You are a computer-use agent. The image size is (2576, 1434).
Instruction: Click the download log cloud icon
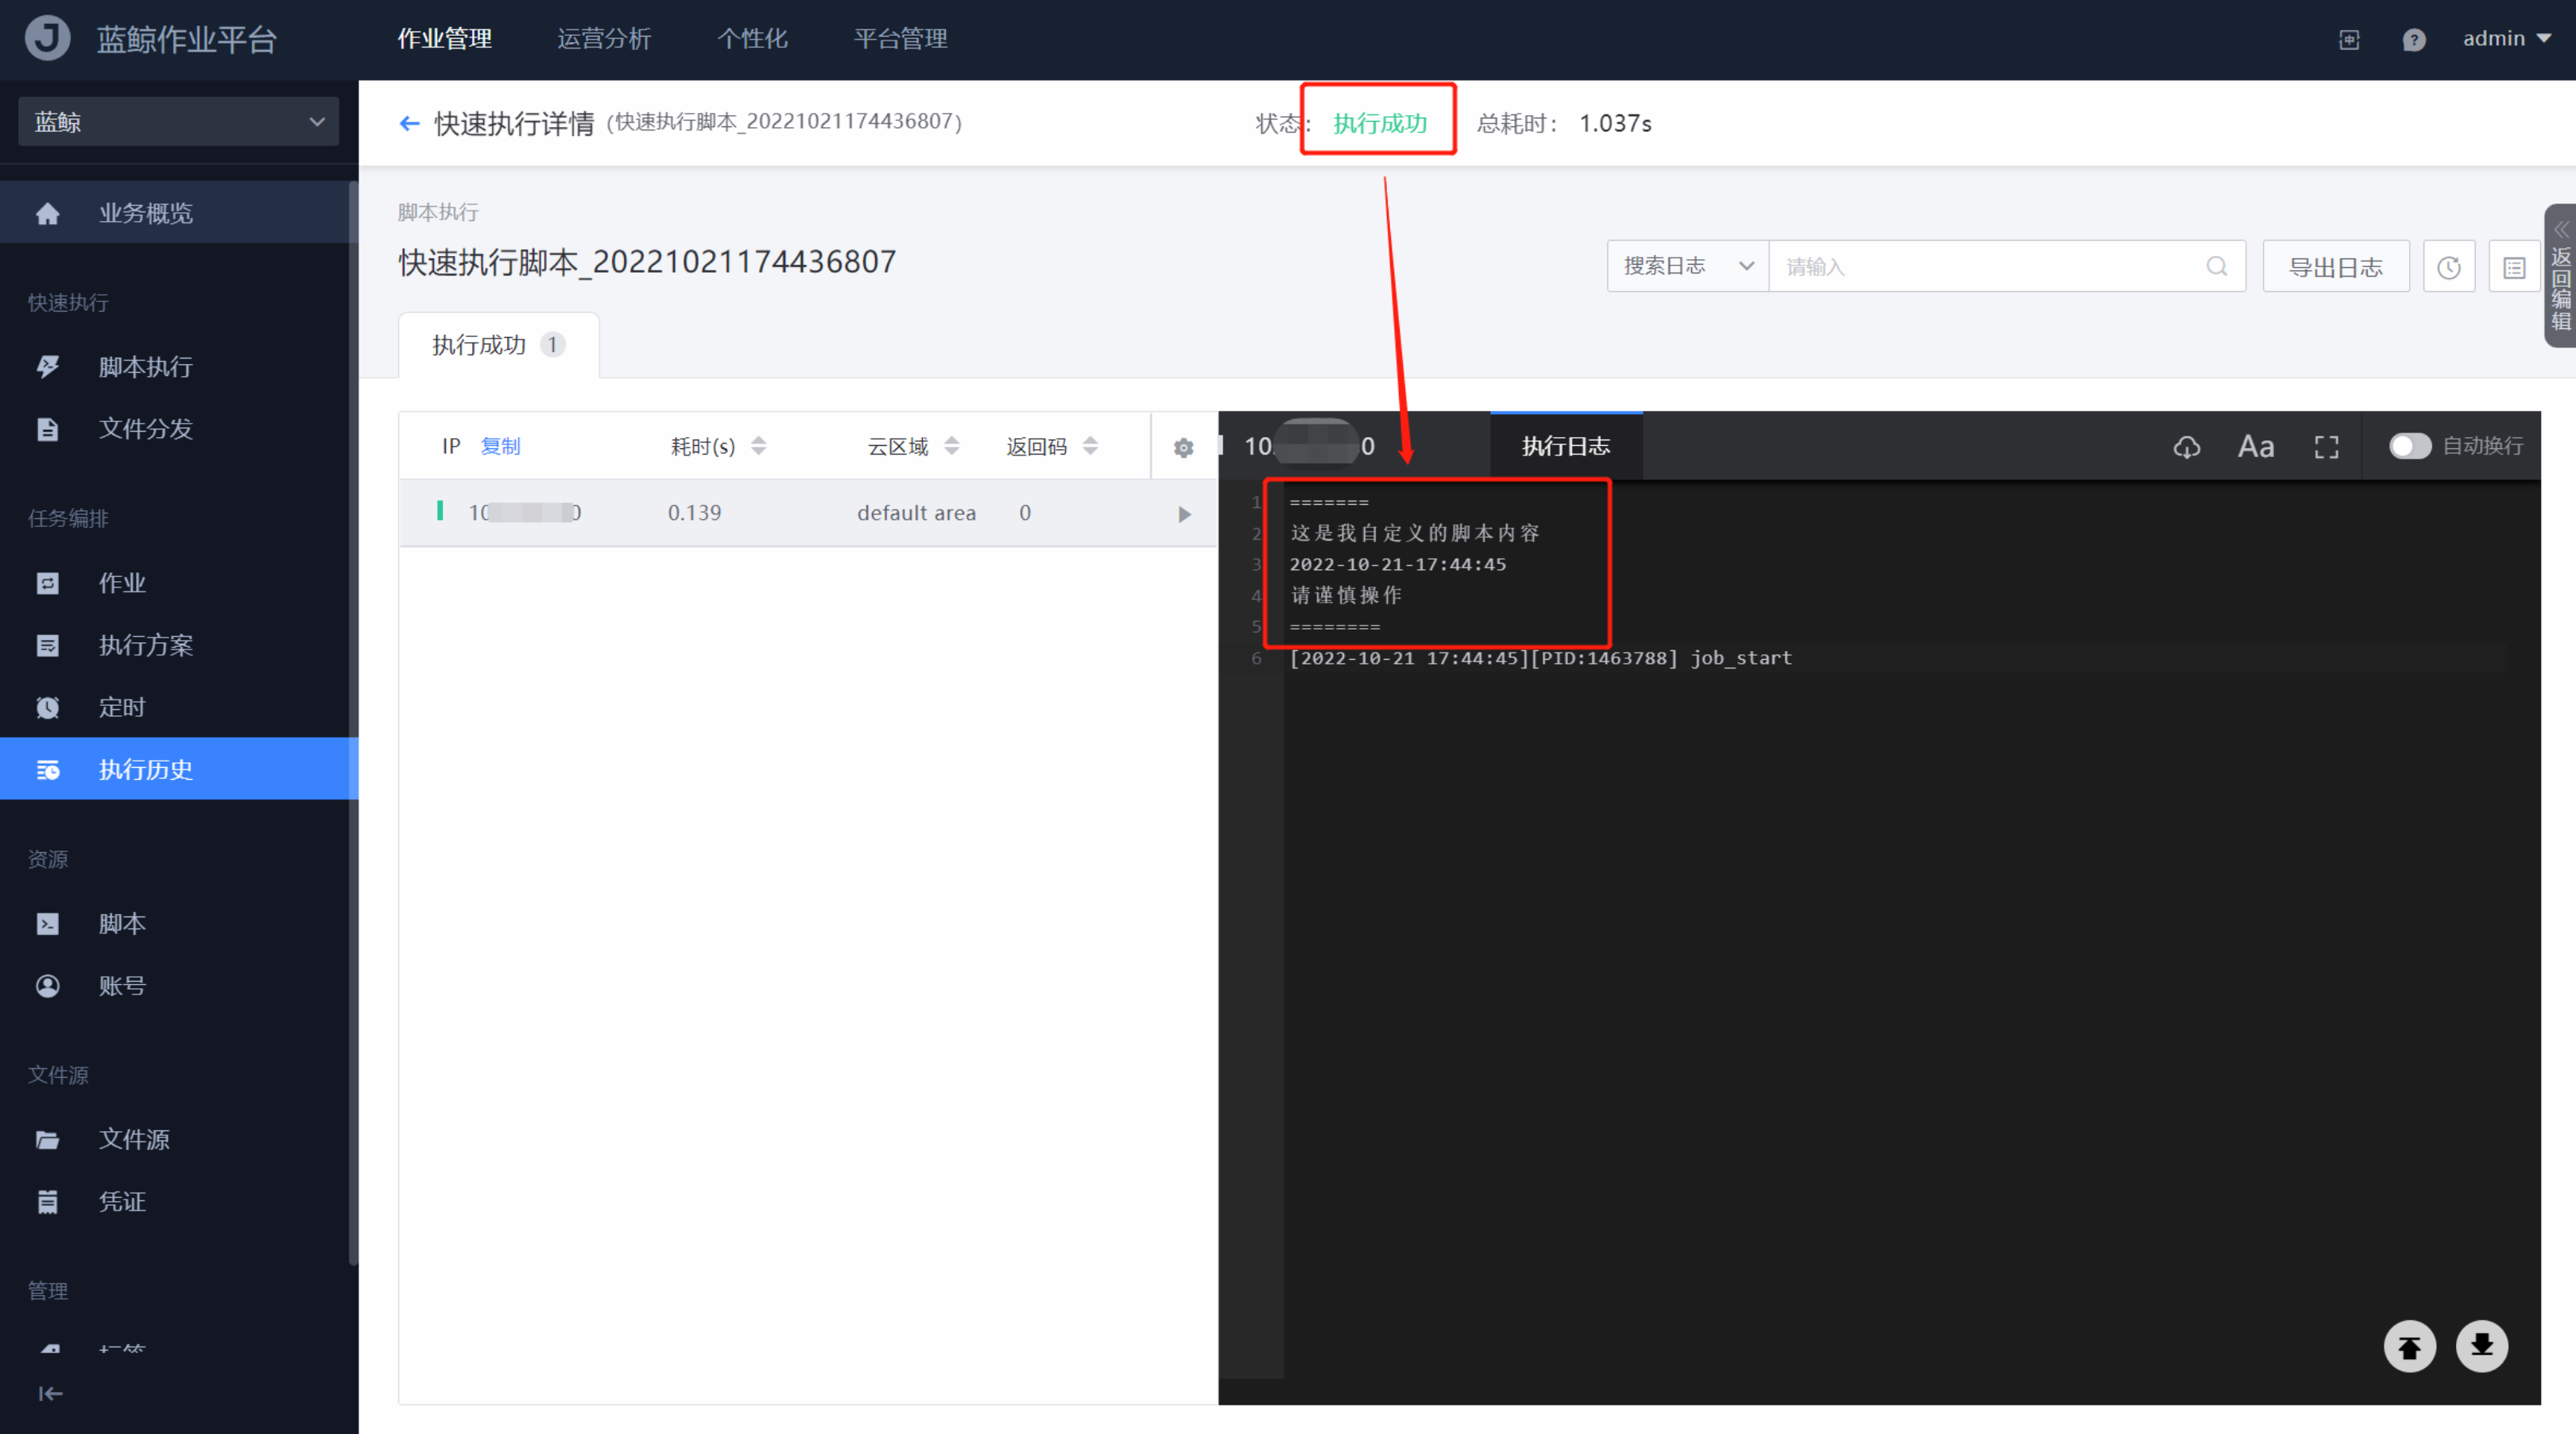coord(2186,447)
